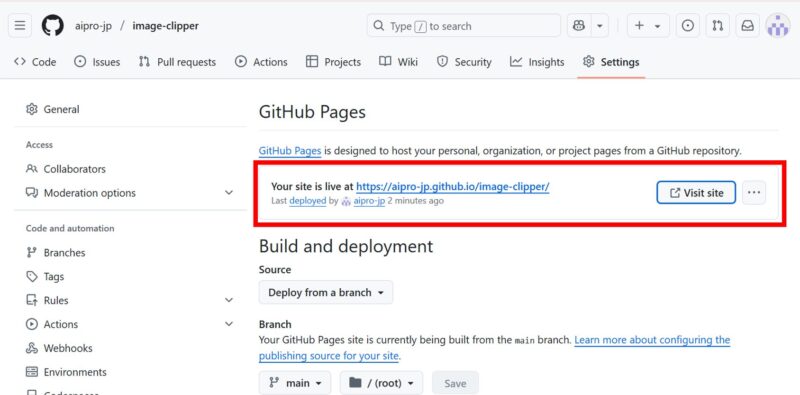This screenshot has width=800, height=395.
Task: Switch to the Issues tab
Action: (97, 62)
